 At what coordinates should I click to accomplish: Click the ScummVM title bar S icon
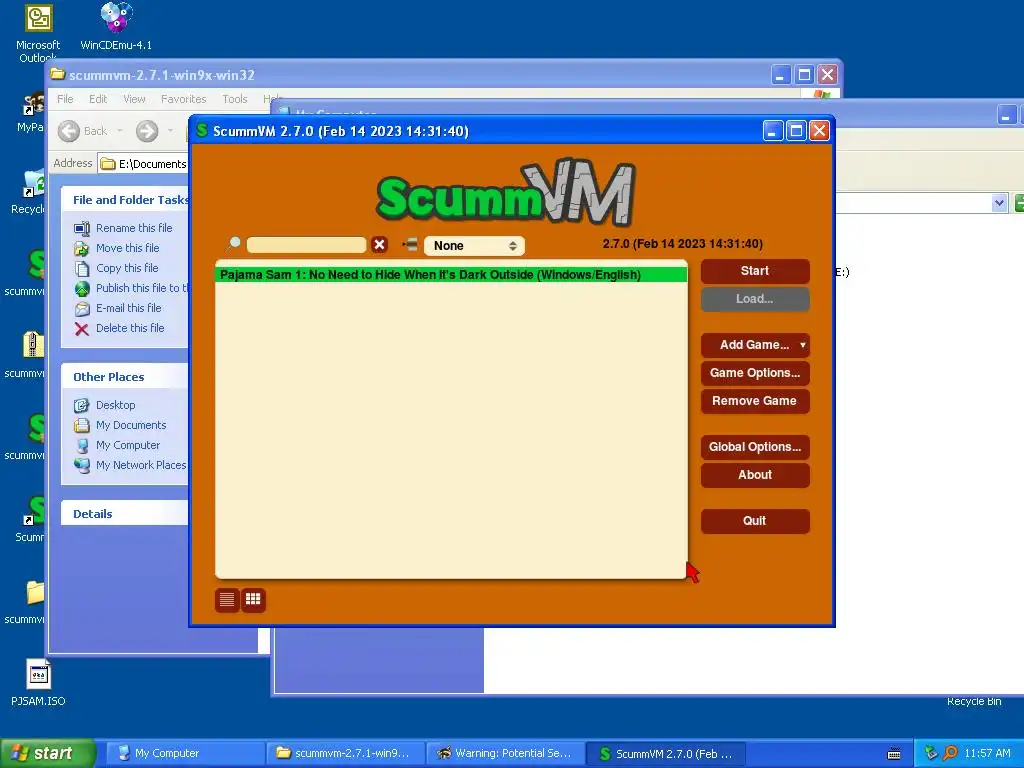[x=202, y=131]
